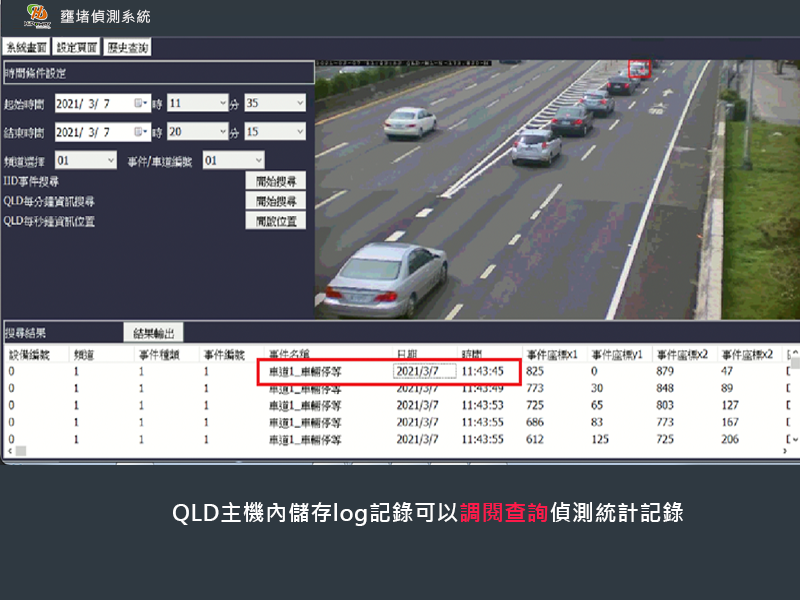800x600 pixels.
Task: Start the QLD per-minute info search
Action: tap(275, 201)
